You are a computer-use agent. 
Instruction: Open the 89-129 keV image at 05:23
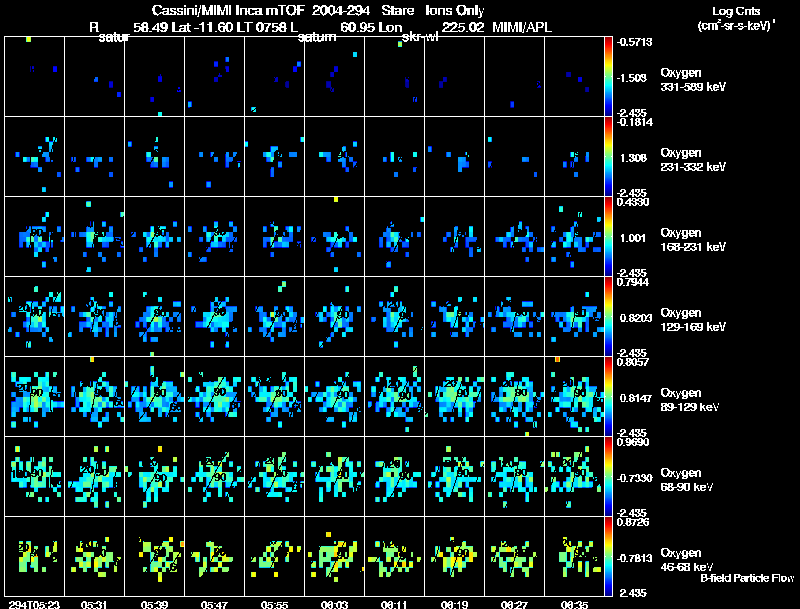click(34, 397)
